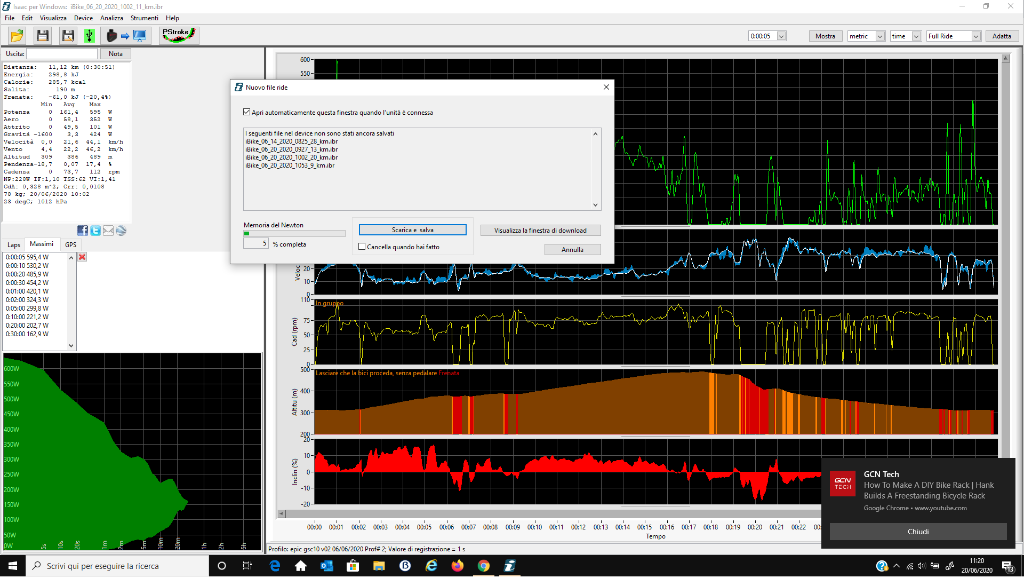Viewport: 1024px width, 578px height.
Task: Click the green USB connection icon
Action: point(89,36)
